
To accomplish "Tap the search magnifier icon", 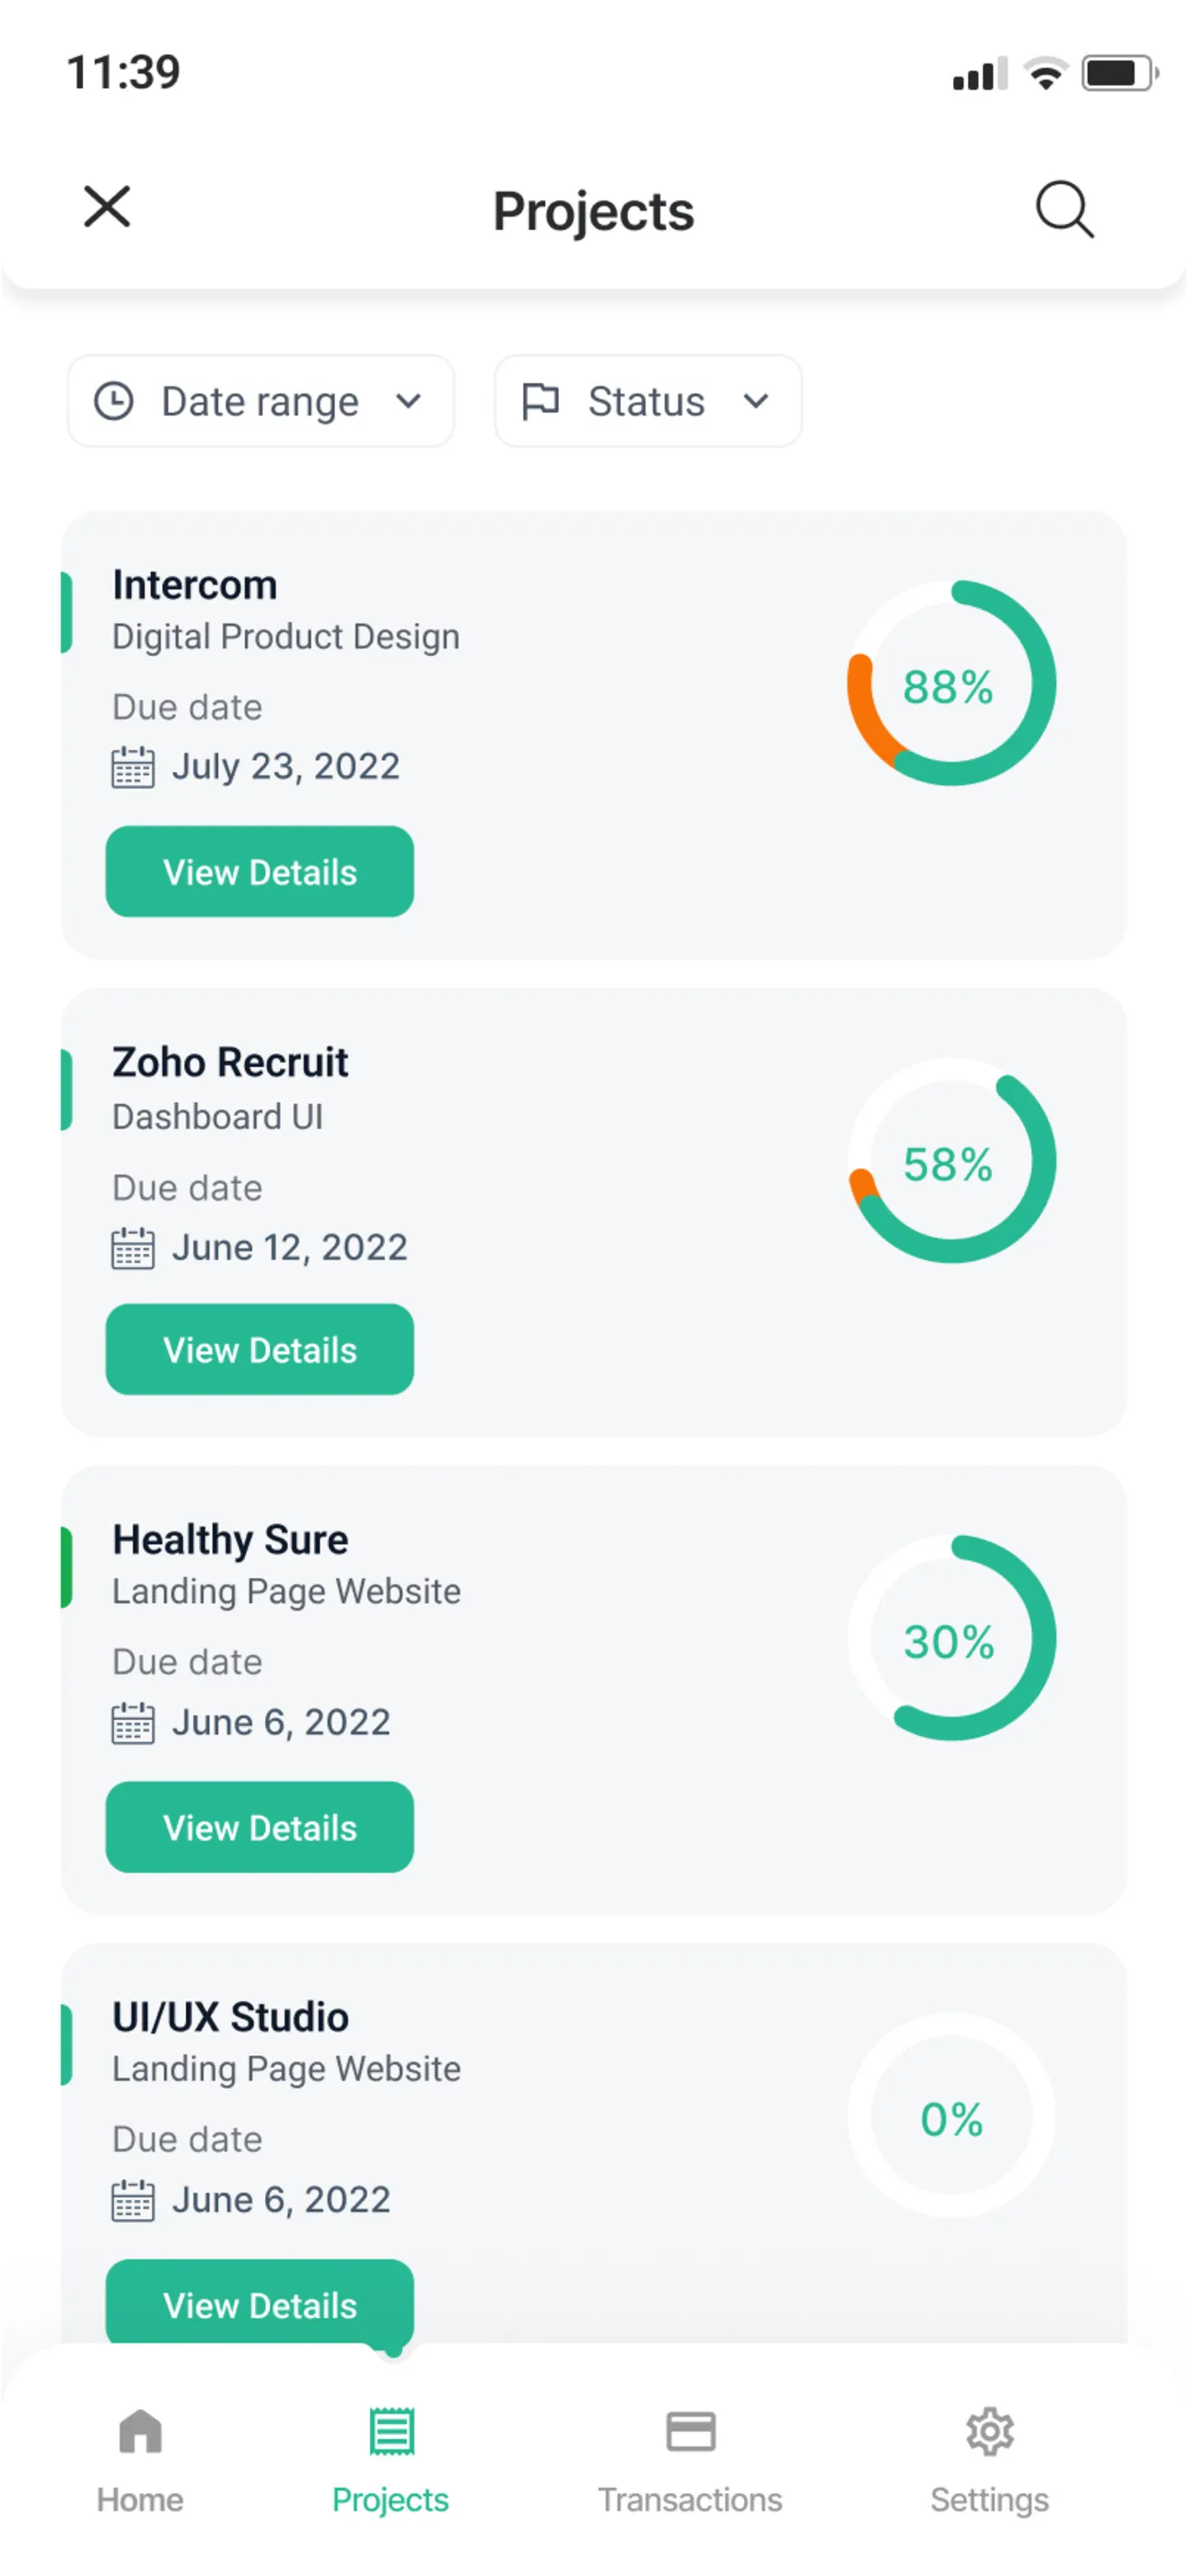I will (1064, 209).
